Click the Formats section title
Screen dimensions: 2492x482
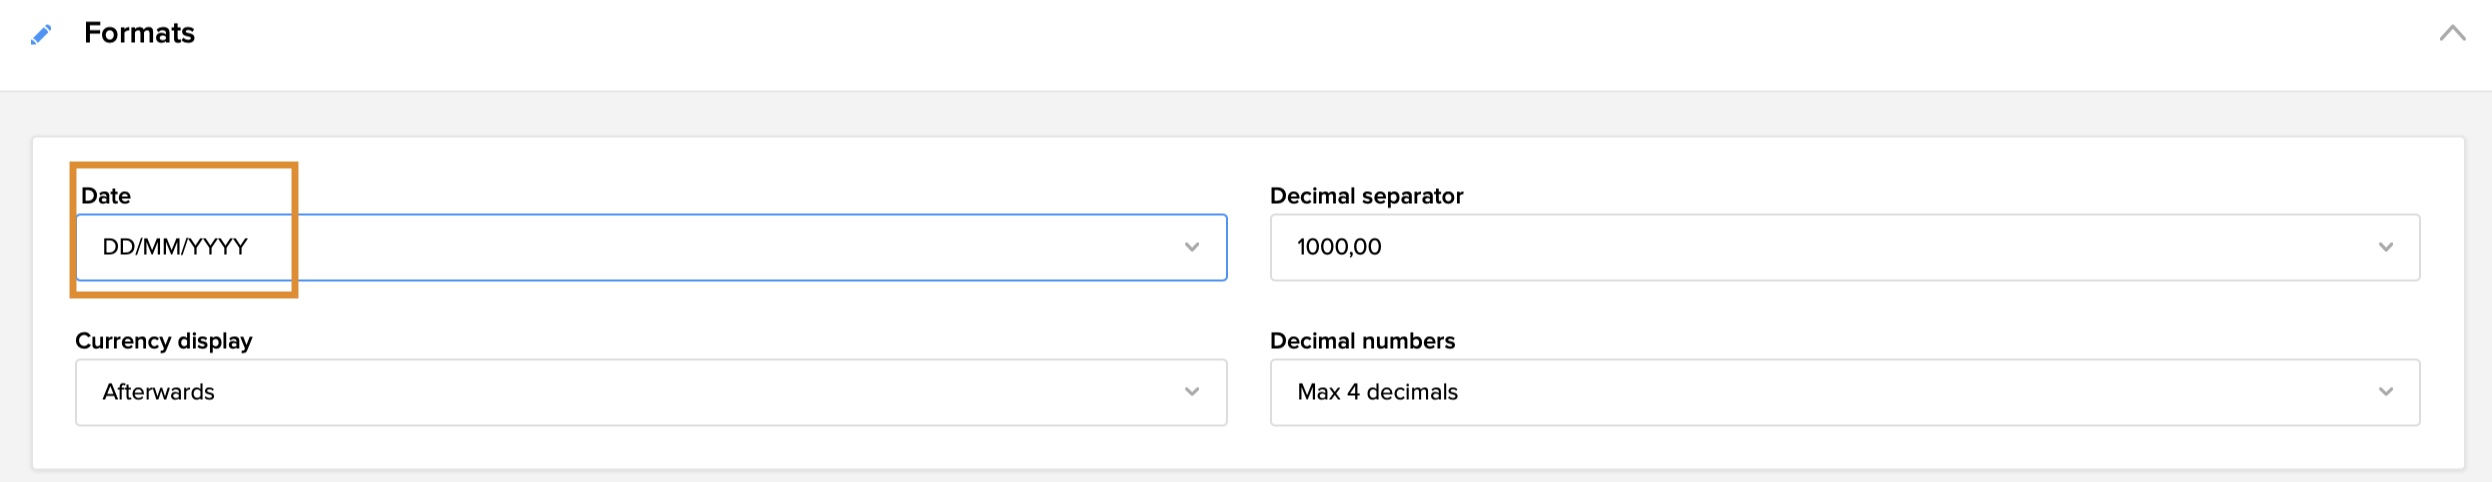click(x=139, y=33)
